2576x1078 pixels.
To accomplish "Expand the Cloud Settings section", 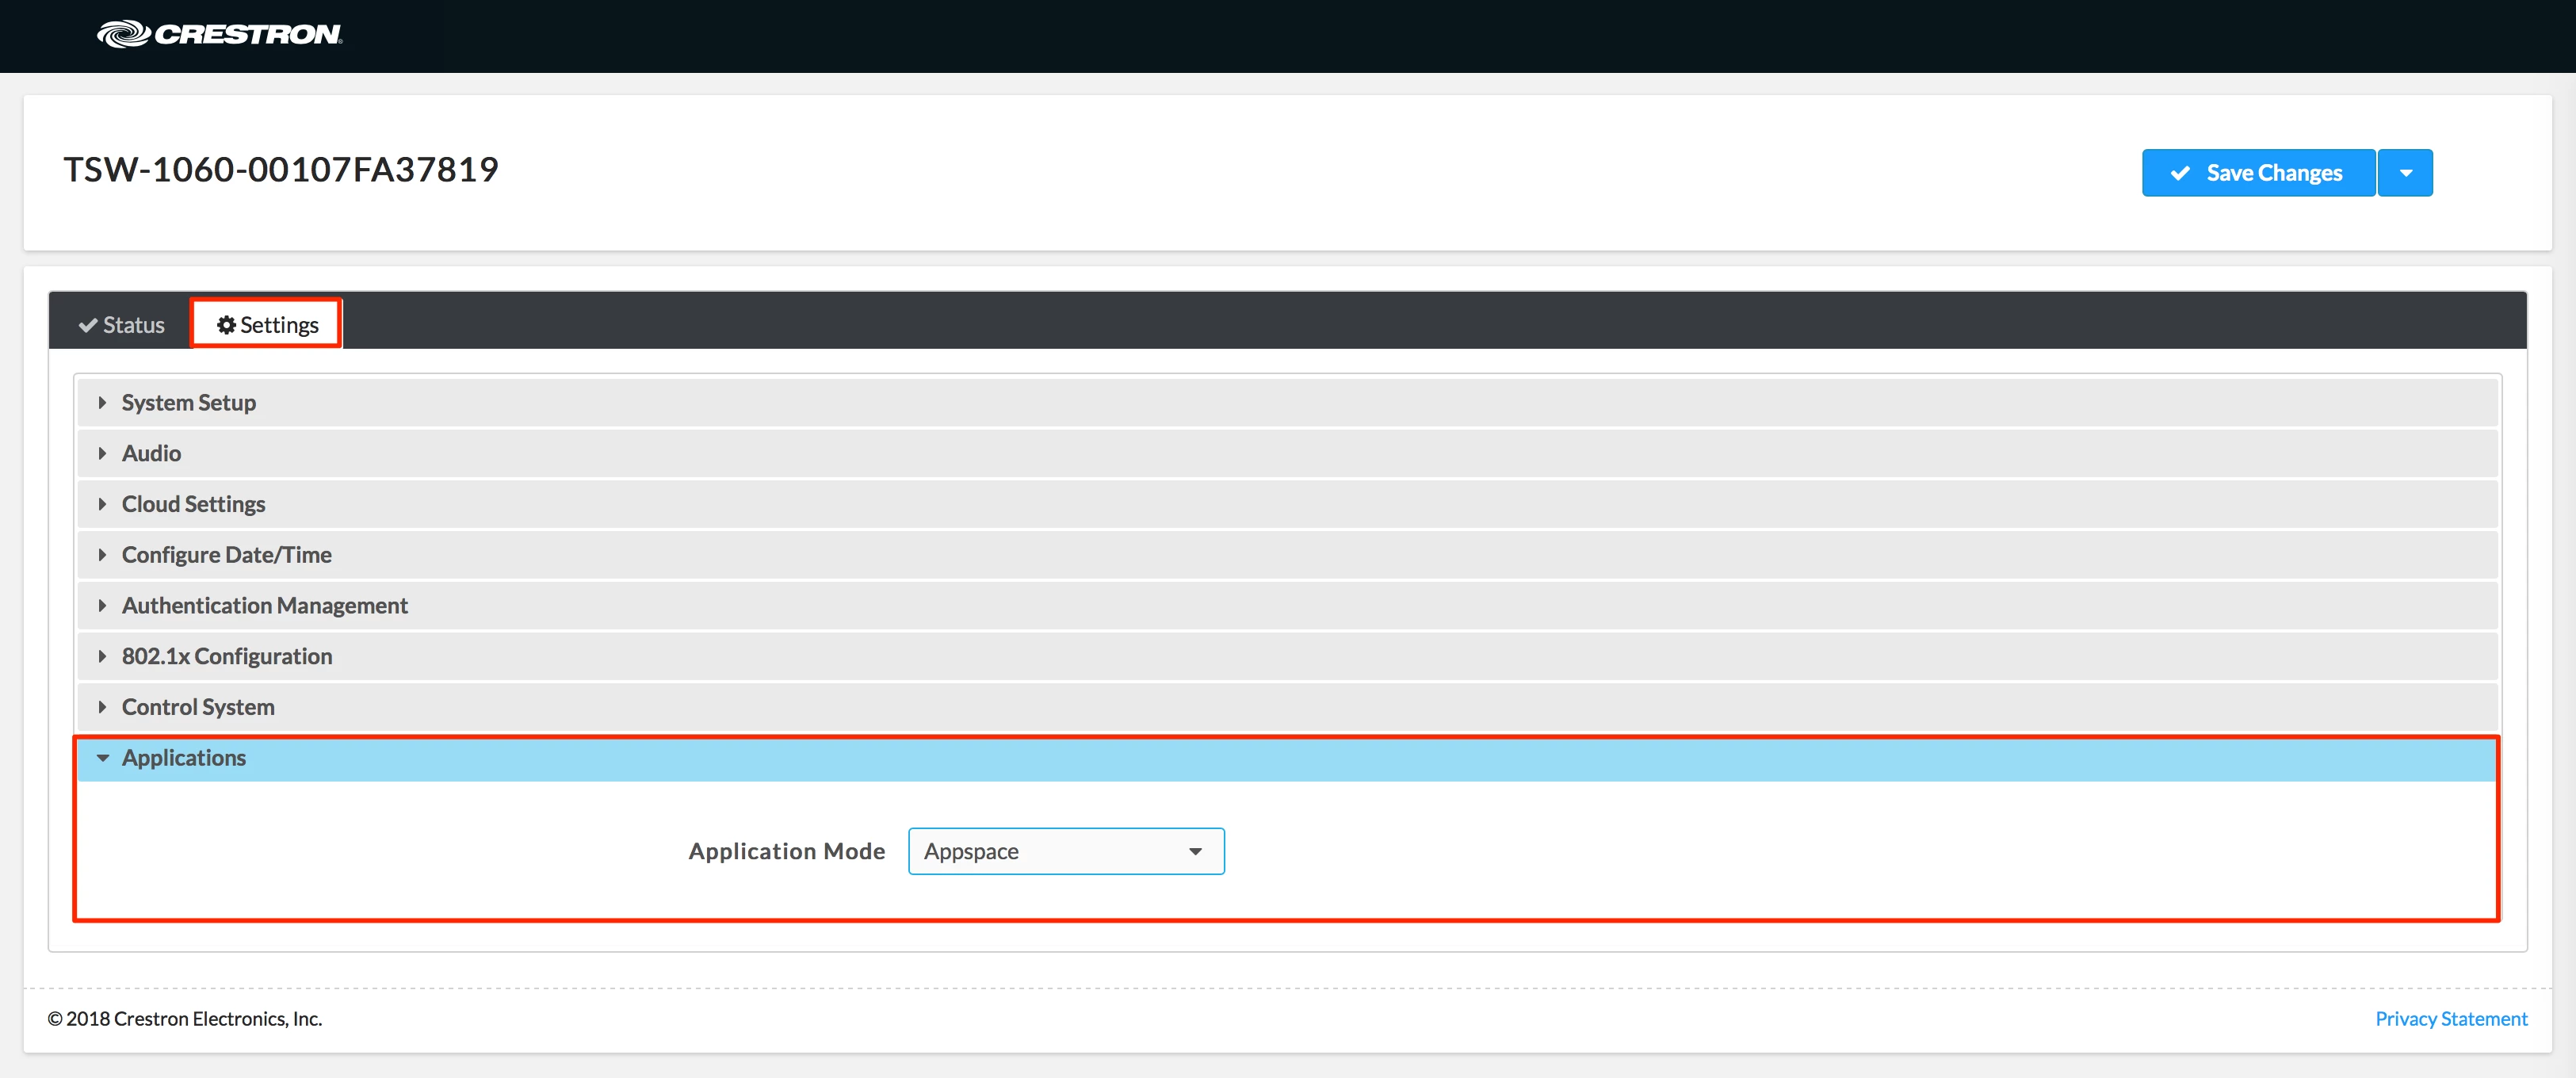I will click(193, 504).
